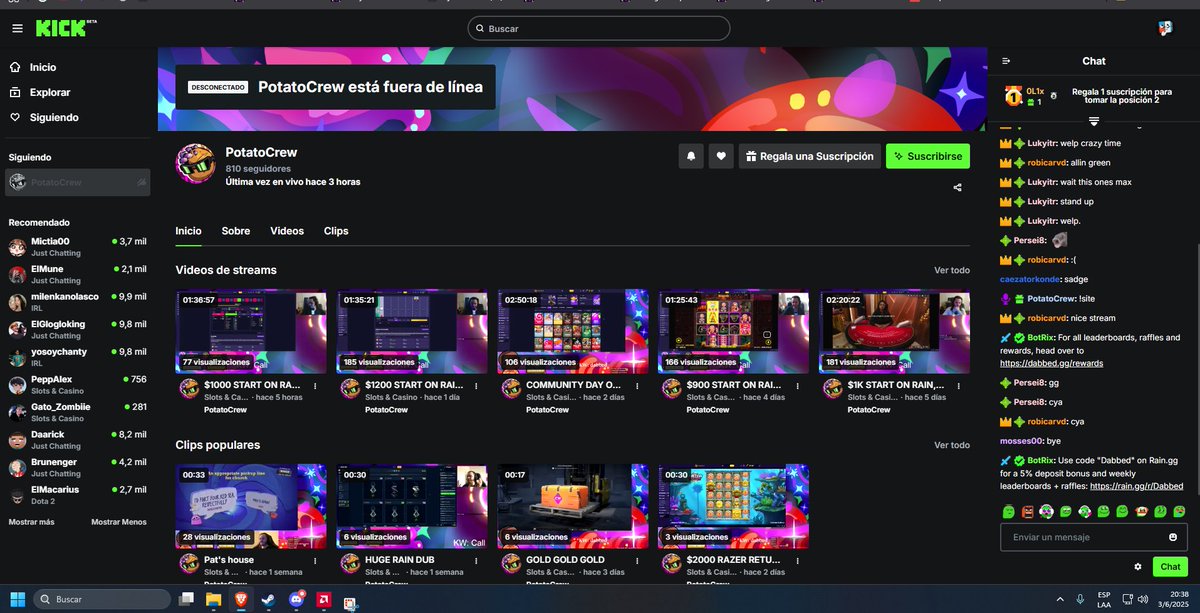Viewport: 1200px width, 613px height.
Task: Click Regala una Suscripción button
Action: point(810,156)
